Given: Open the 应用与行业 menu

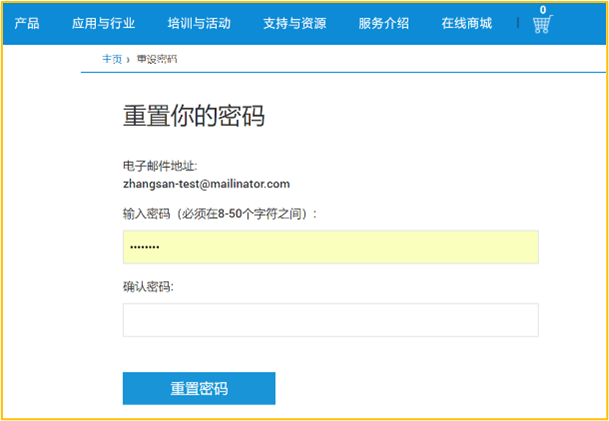Looking at the screenshot, I should 103,23.
